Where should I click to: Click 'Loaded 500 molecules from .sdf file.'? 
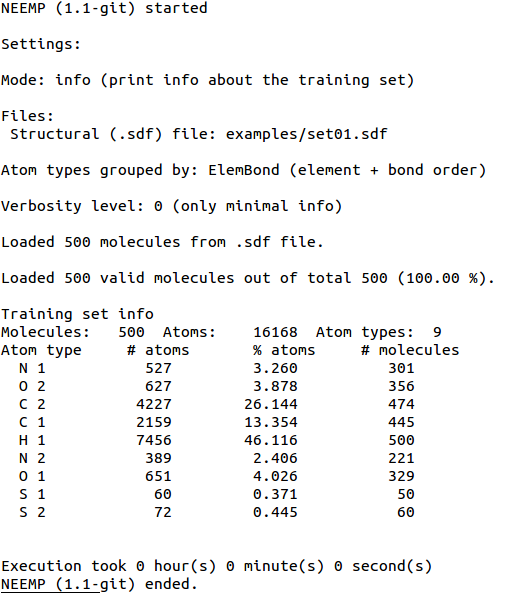(x=162, y=242)
